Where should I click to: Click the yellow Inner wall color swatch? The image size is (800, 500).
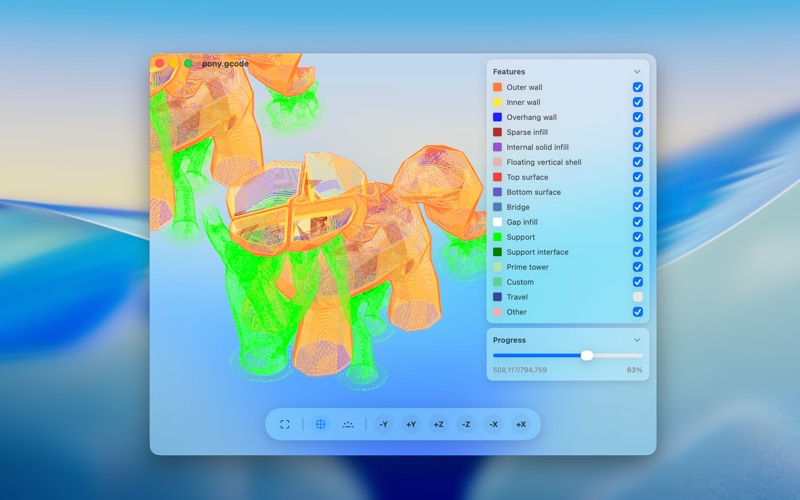tap(497, 102)
